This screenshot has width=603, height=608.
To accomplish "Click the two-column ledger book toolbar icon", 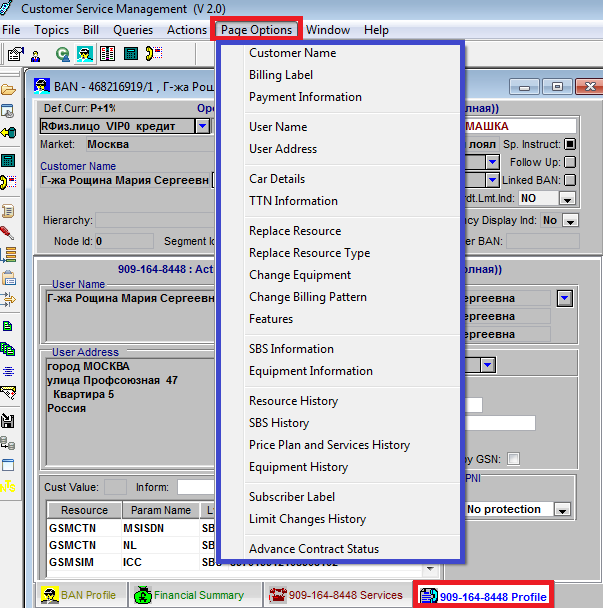I will [x=107, y=54].
